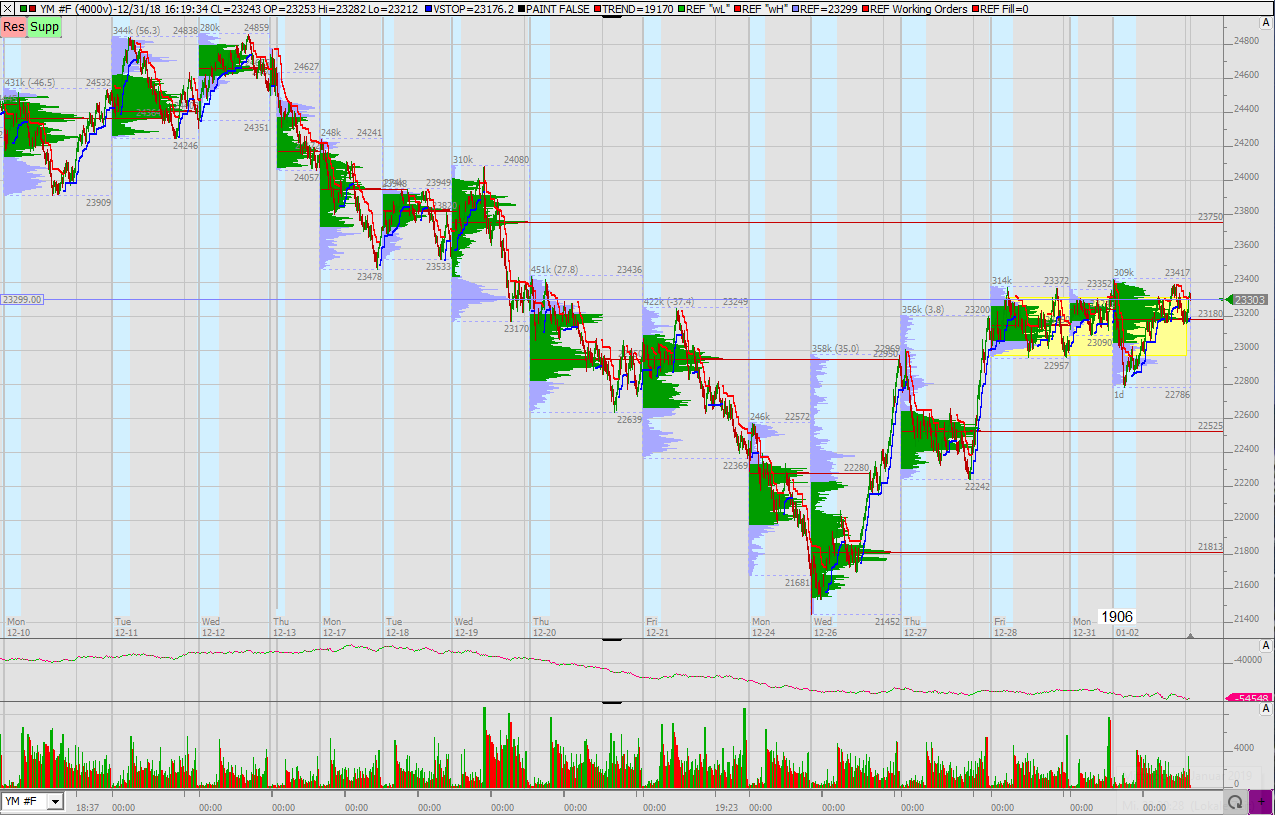Open the YM #F symbol dropdown at bottom left

[55, 801]
